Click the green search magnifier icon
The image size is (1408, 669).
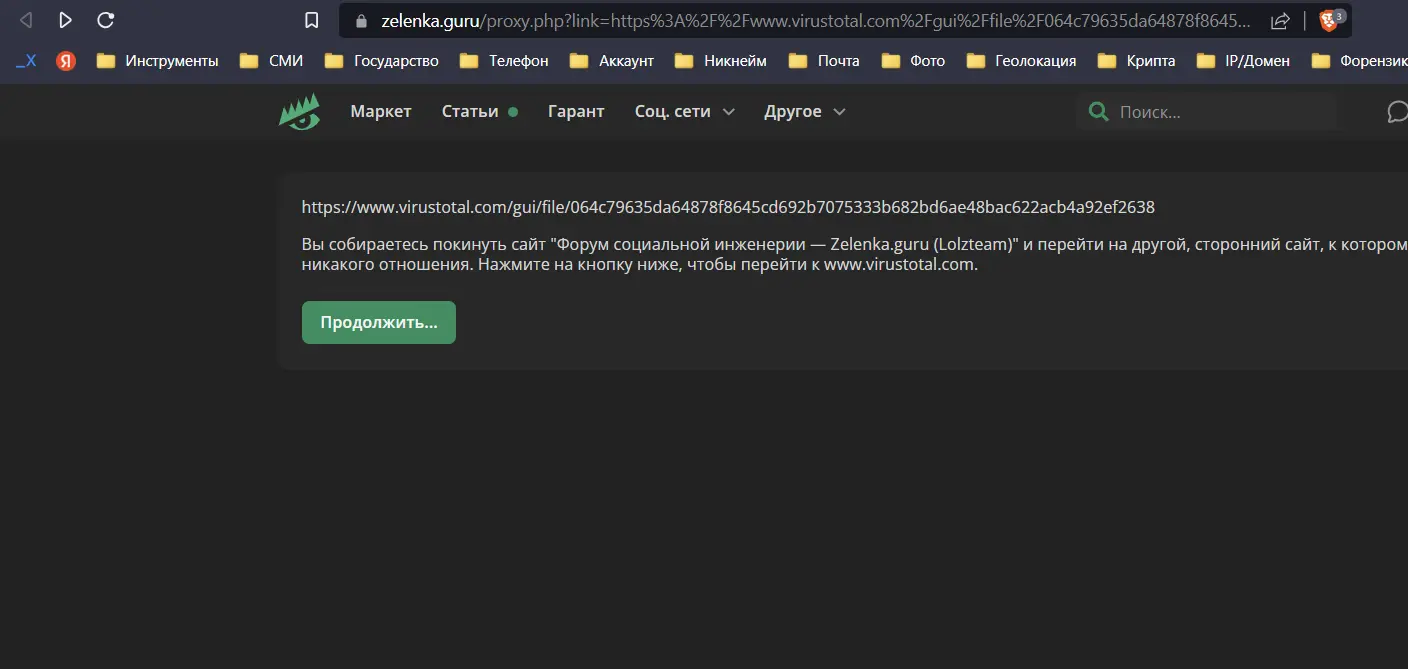pyautogui.click(x=1098, y=112)
